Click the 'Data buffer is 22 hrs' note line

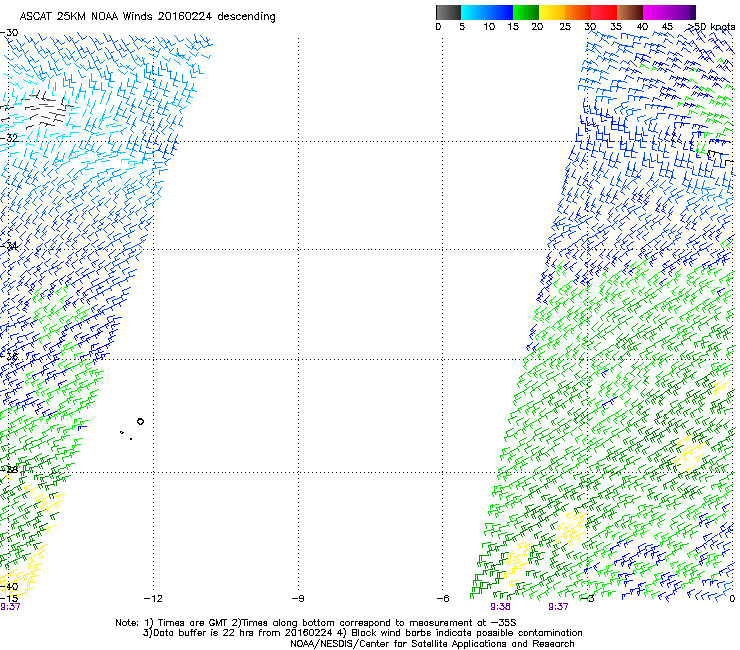point(362,633)
